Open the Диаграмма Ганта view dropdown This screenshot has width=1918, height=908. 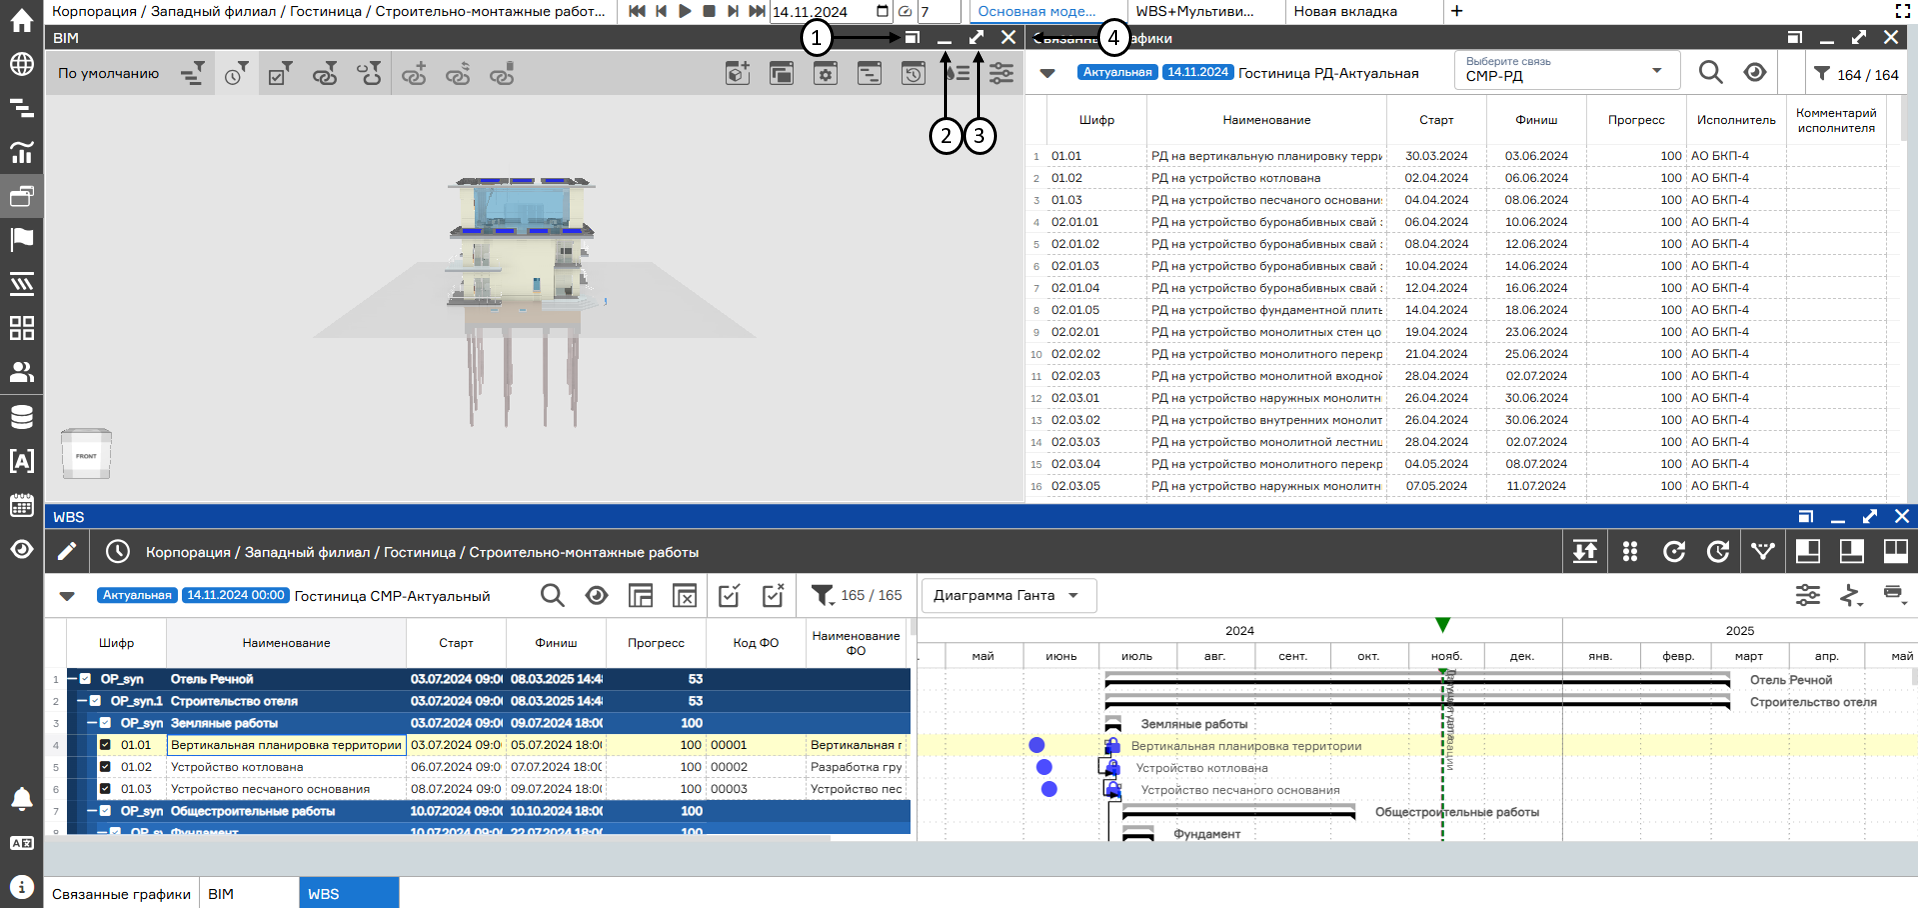click(x=1008, y=595)
